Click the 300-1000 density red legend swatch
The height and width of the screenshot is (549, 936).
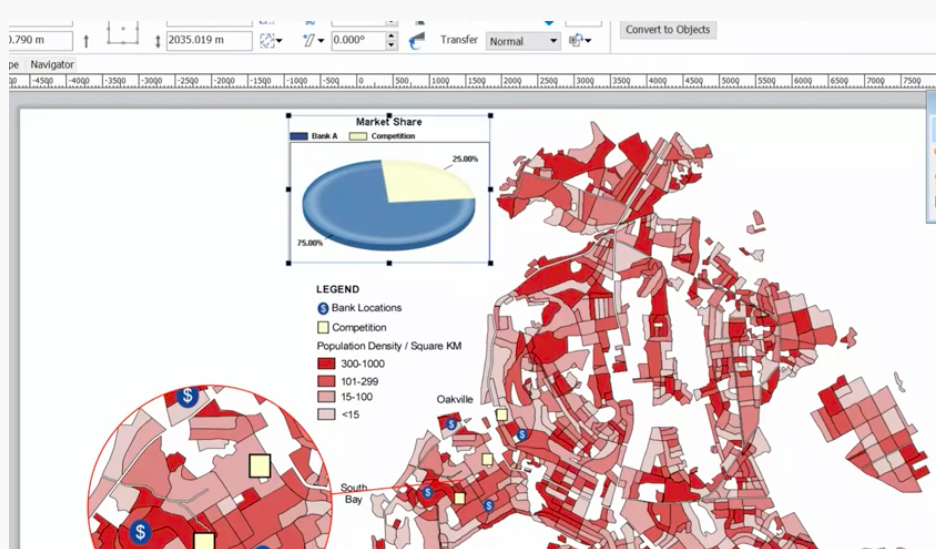326,365
